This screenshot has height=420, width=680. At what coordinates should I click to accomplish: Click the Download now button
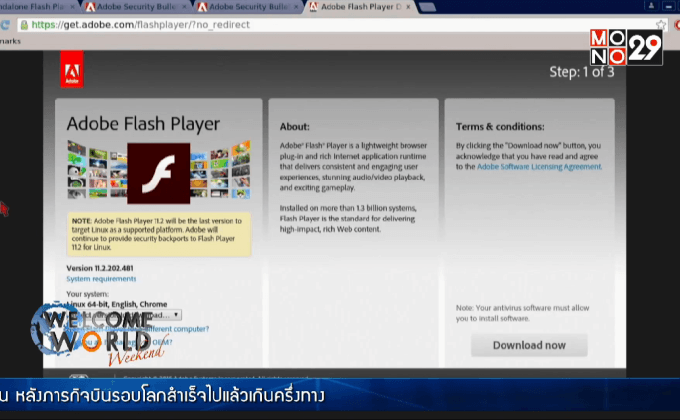tap(529, 345)
